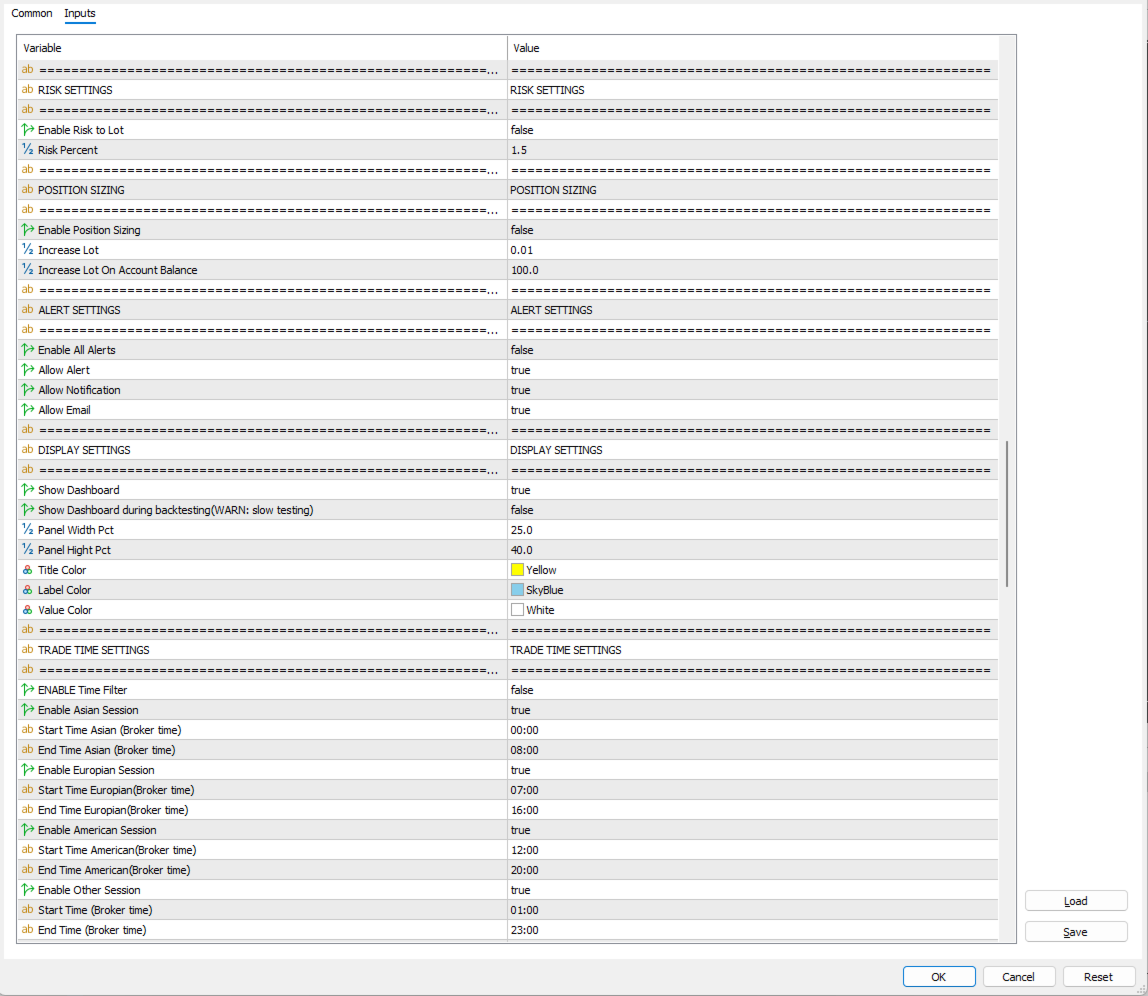Edit the End Time (Broker time) value 23:00
This screenshot has height=996, width=1148.
click(753, 930)
